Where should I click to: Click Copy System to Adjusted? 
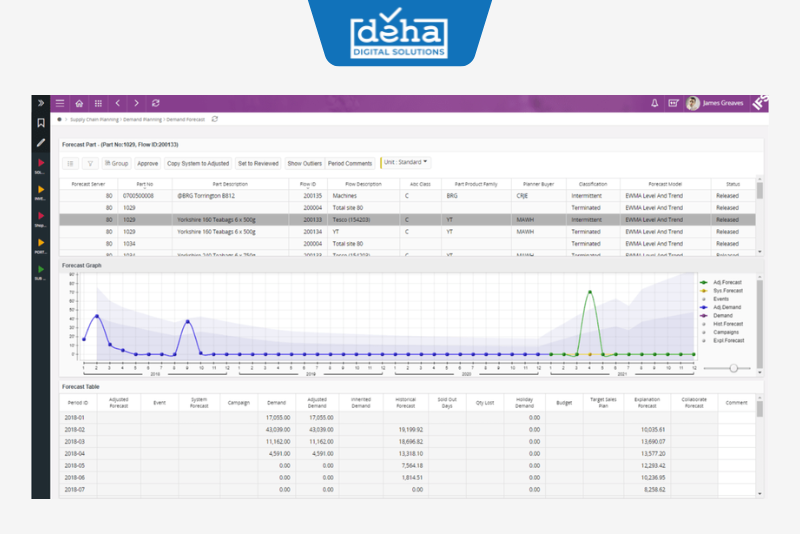point(198,163)
